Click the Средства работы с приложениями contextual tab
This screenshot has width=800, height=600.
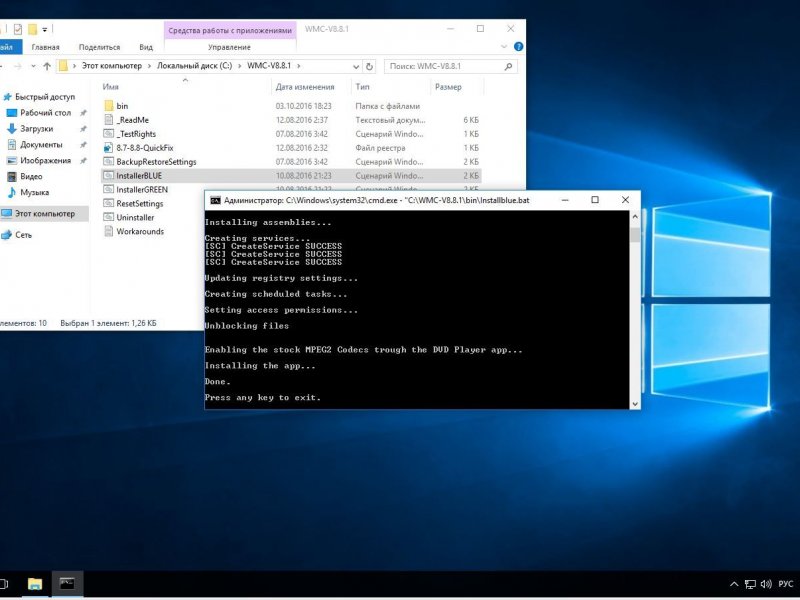coord(230,31)
